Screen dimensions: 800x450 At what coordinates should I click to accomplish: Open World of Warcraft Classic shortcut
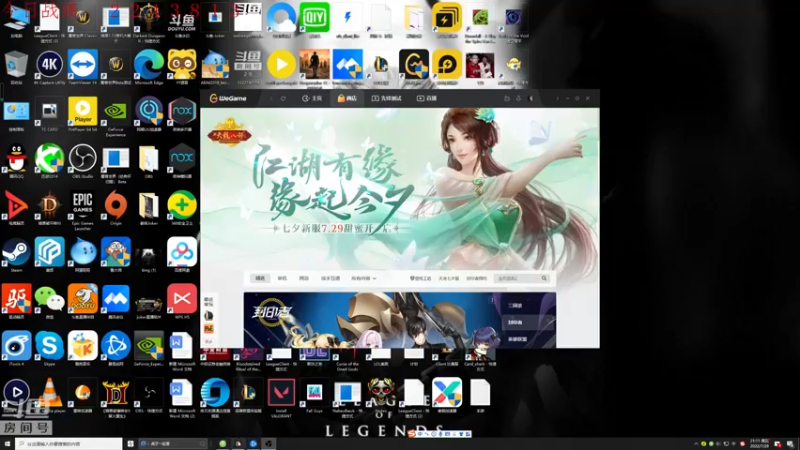[x=83, y=20]
